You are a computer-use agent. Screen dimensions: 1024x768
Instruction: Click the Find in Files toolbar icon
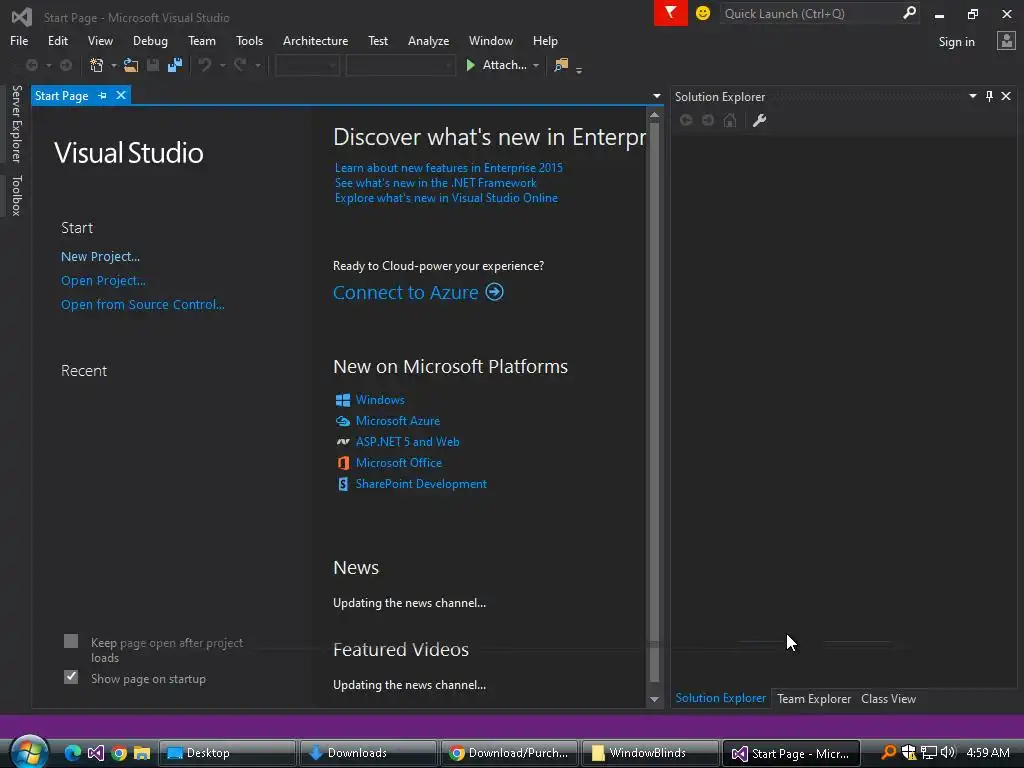561,65
